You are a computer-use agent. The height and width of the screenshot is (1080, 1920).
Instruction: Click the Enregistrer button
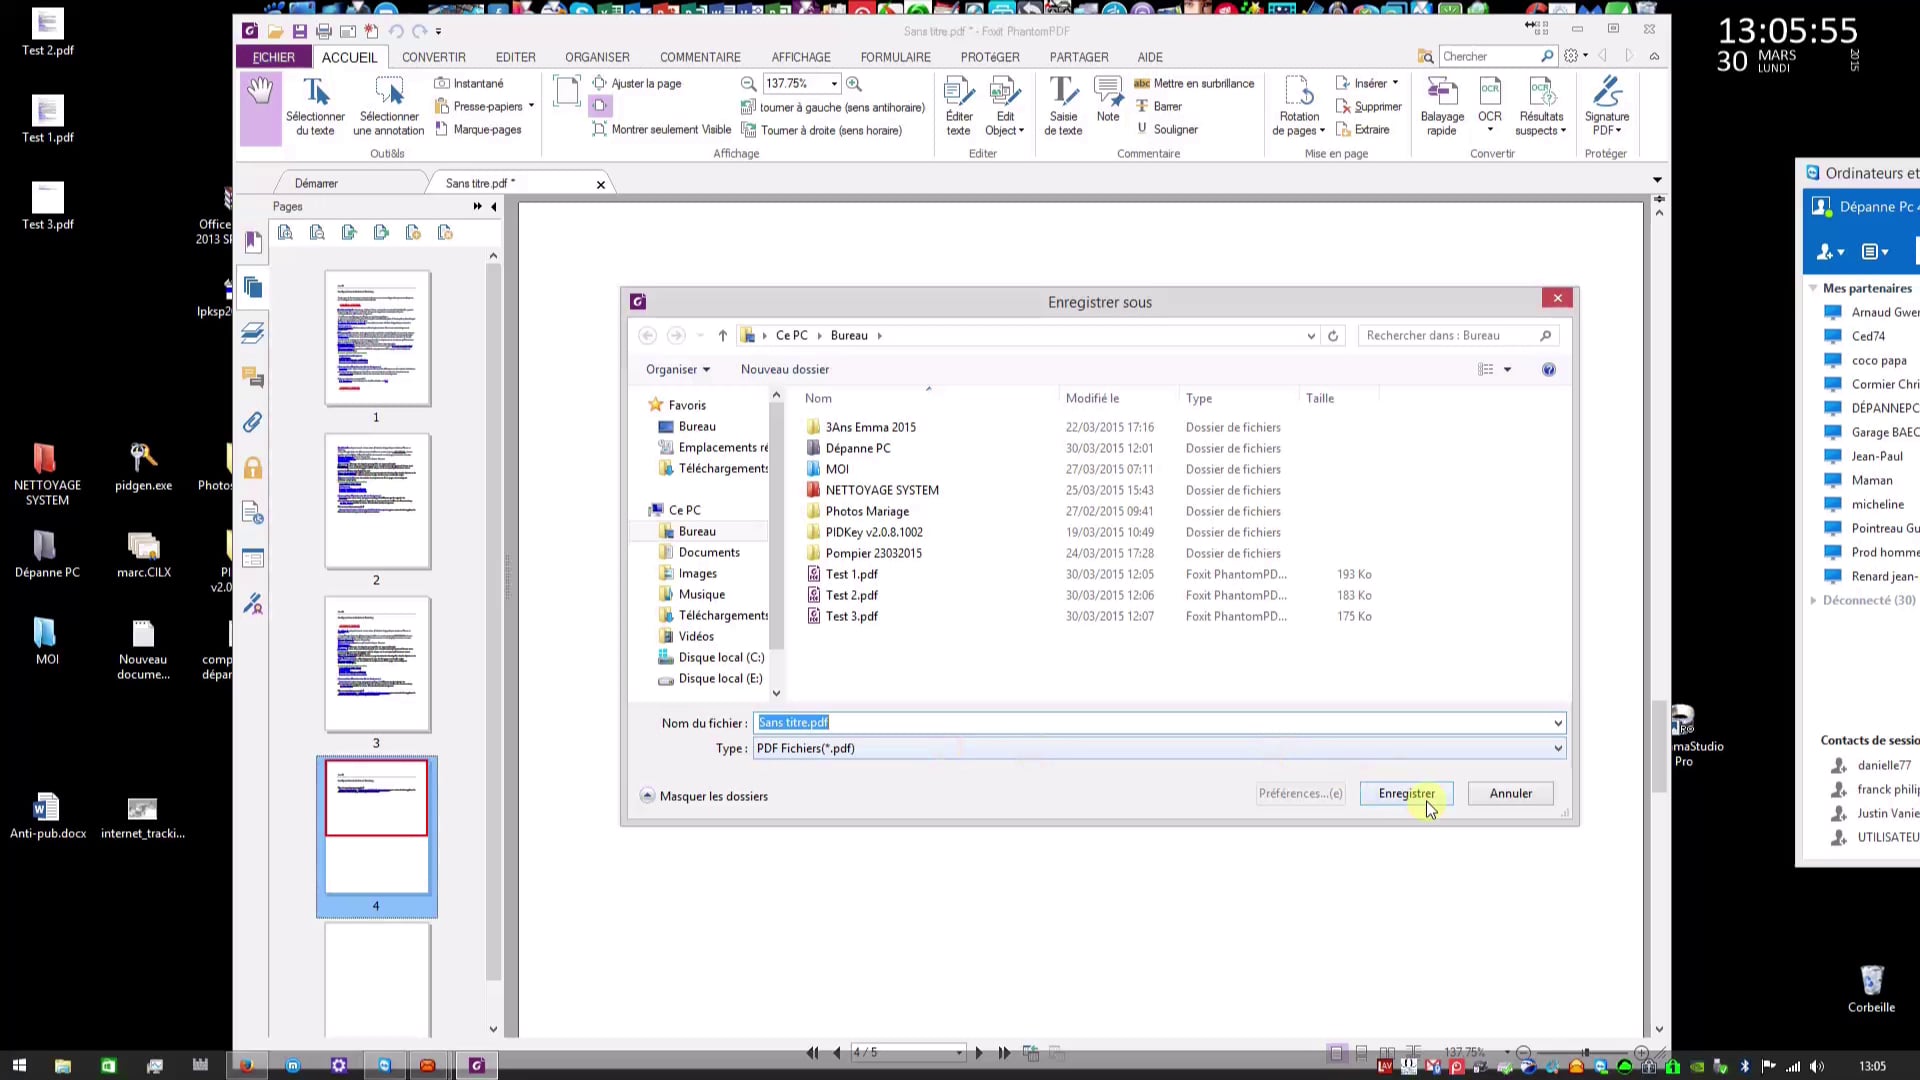pos(1406,793)
